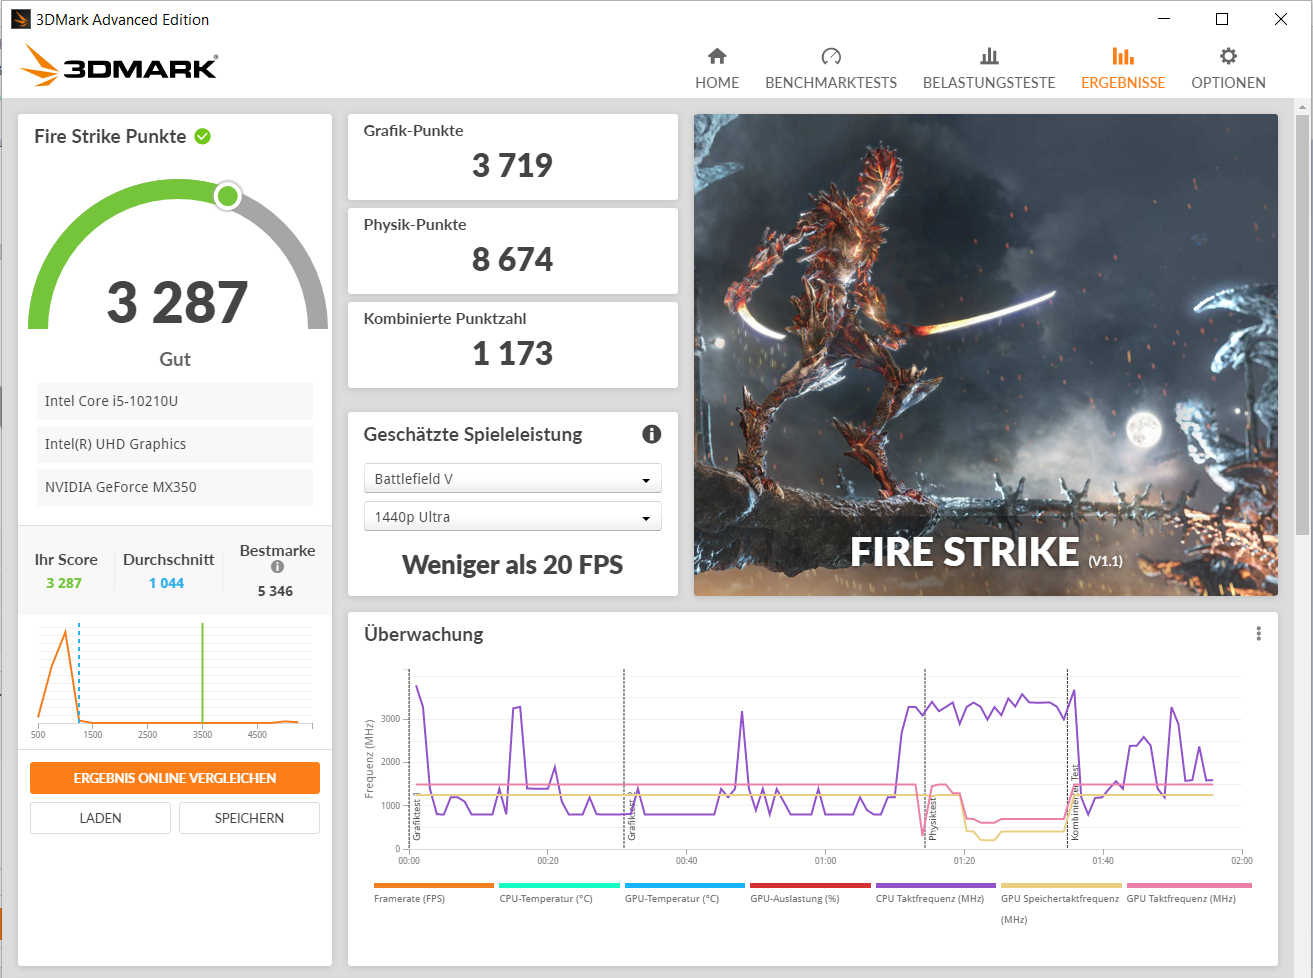Click the Grafik-Punkte score 3 719

click(x=512, y=165)
